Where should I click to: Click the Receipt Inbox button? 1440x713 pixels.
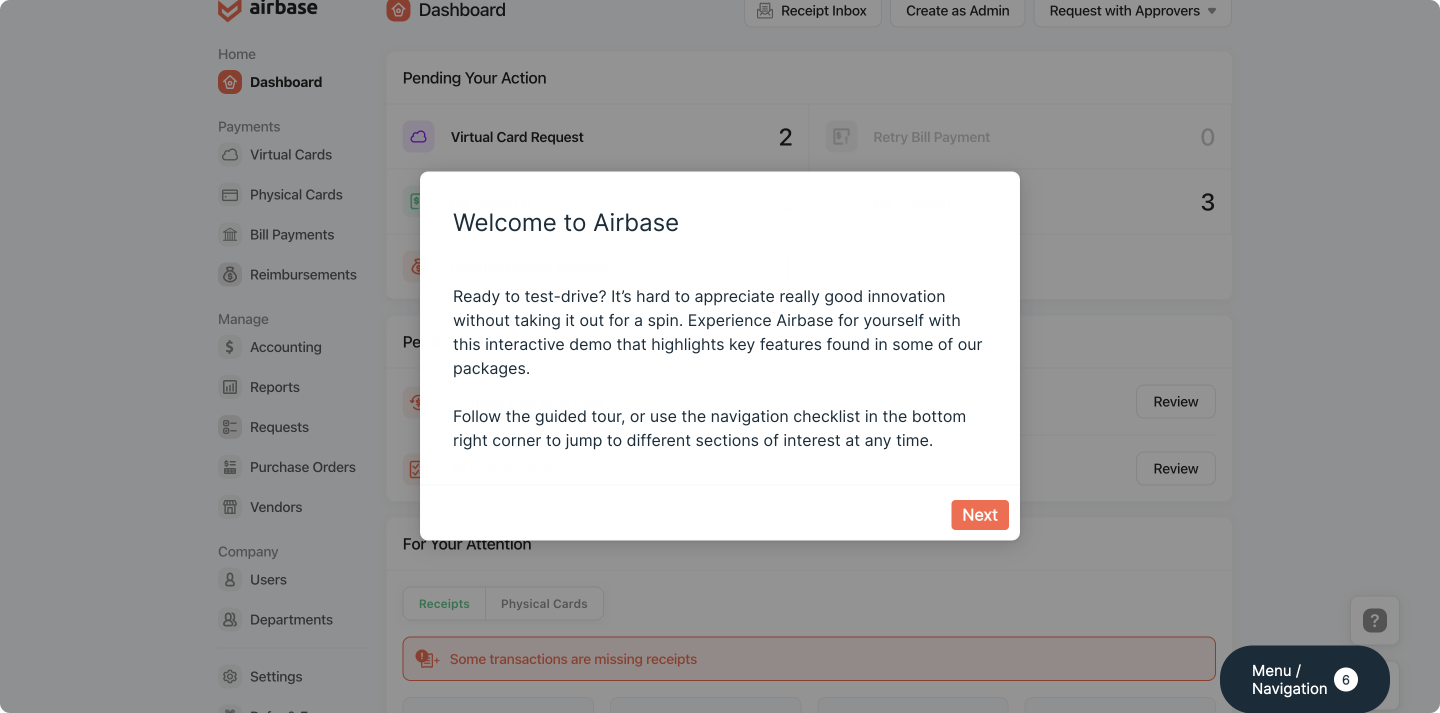[x=813, y=11]
